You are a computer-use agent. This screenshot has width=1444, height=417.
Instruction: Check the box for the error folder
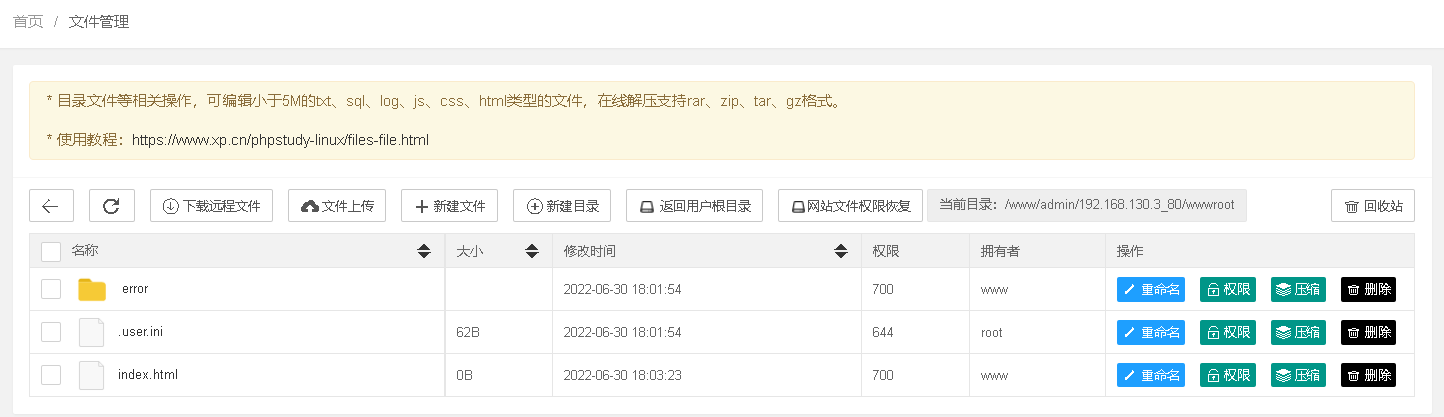pyautogui.click(x=51, y=289)
